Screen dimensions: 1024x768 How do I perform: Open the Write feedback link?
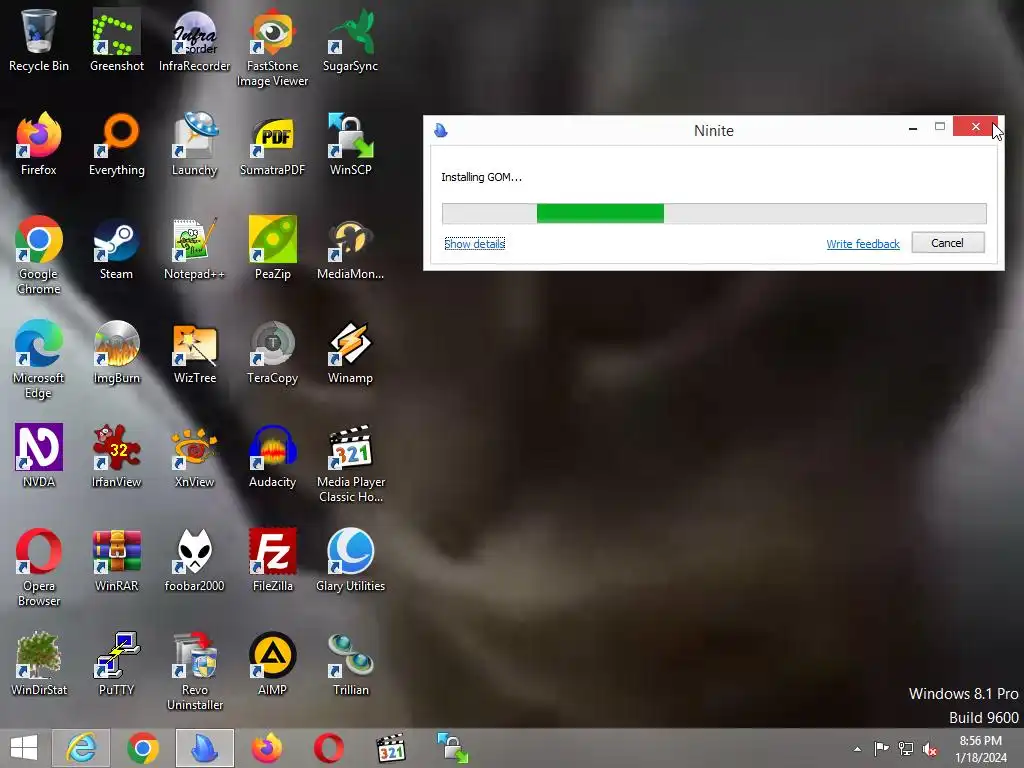point(863,244)
